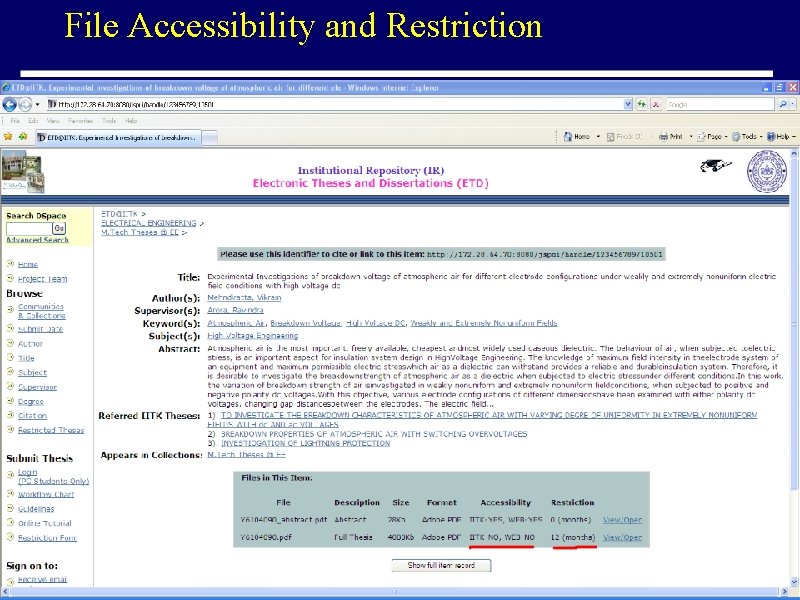This screenshot has width=800, height=600.
Task: Open the Print icon's dropdown arrow
Action: tap(689, 135)
